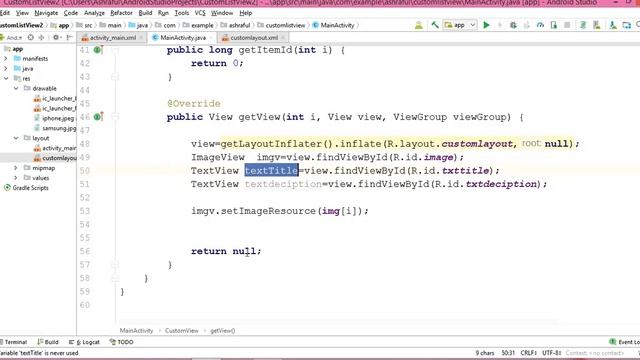This screenshot has width=640, height=360.
Task: Click the UTF-8 encoding in the status bar
Action: (x=551, y=353)
